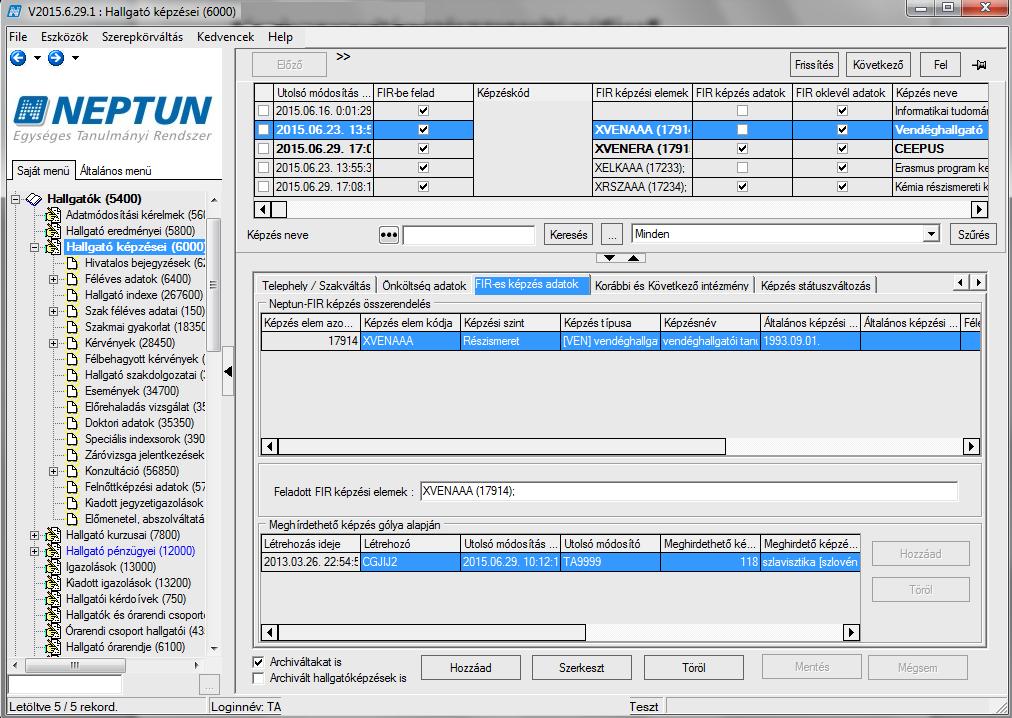Click the Adatmódosítási kérelmek node icon
The width and height of the screenshot is (1012, 718).
click(x=53, y=215)
